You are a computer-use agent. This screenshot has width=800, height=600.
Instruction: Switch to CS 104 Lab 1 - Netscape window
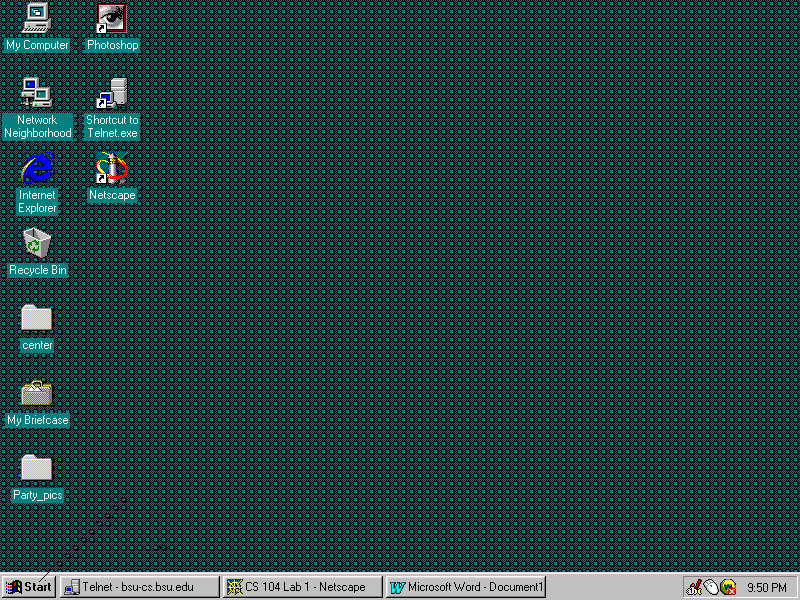[303, 587]
